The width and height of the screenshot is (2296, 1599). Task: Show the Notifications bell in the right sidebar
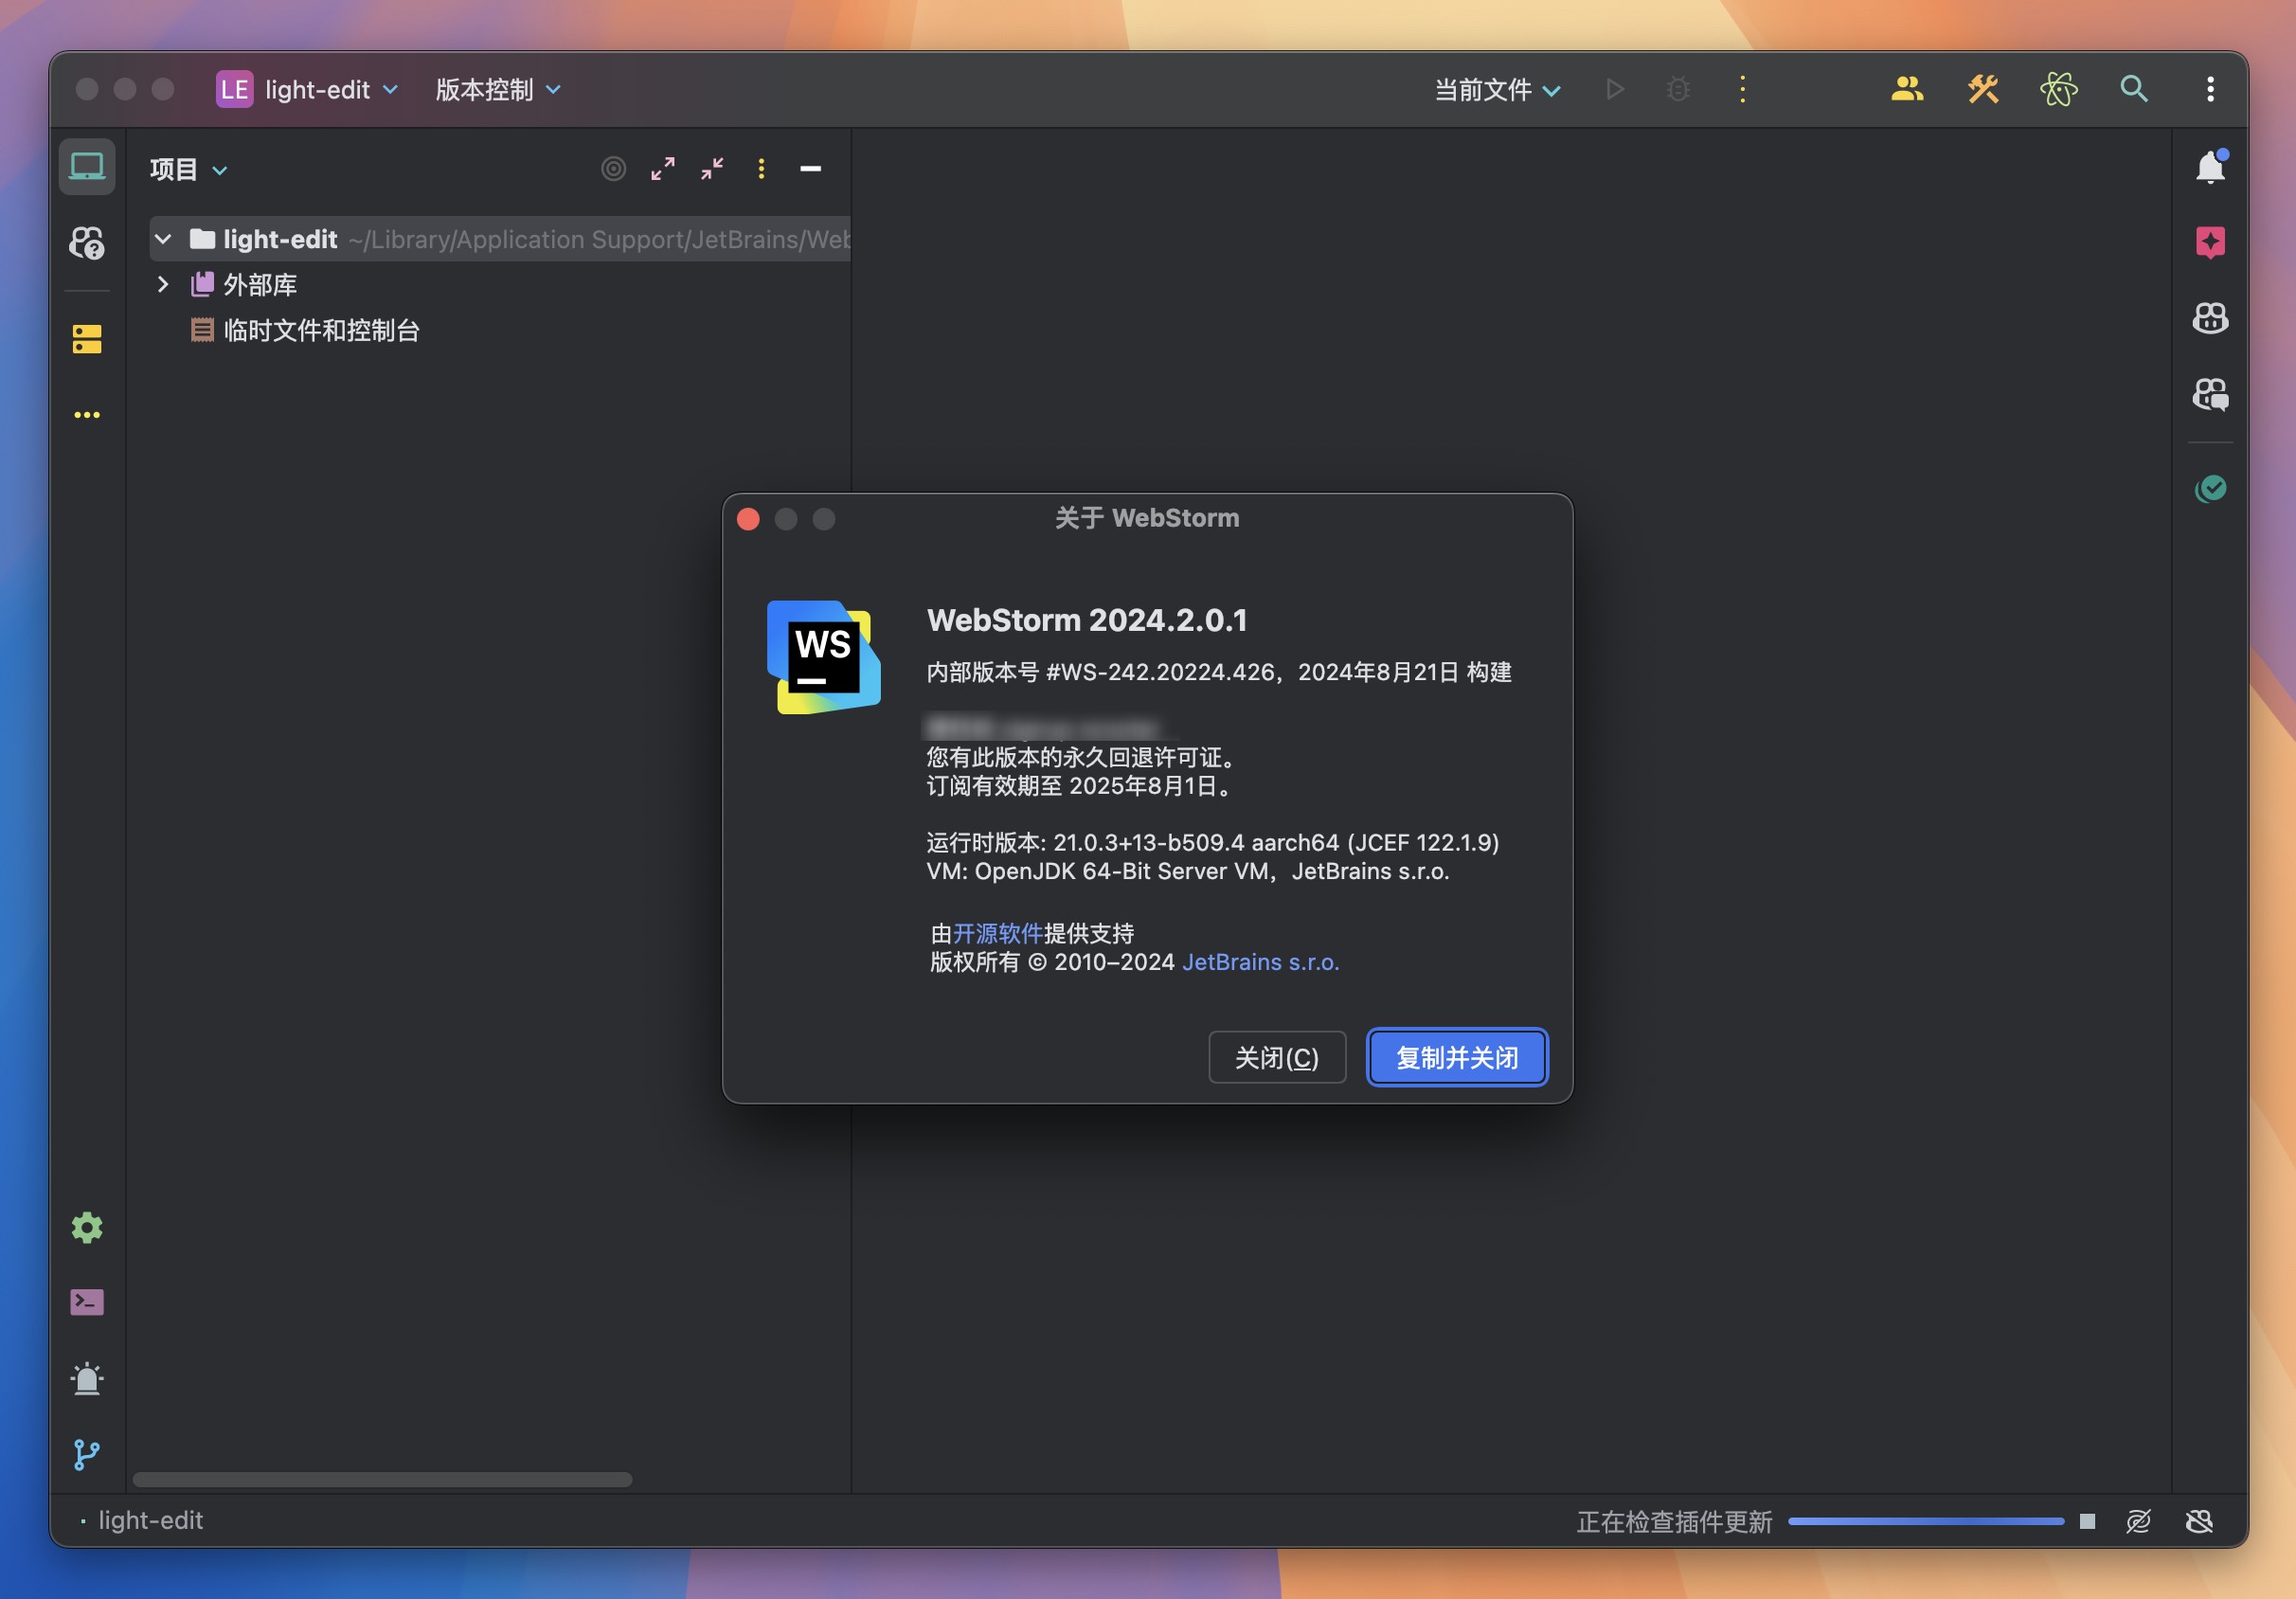(2210, 167)
